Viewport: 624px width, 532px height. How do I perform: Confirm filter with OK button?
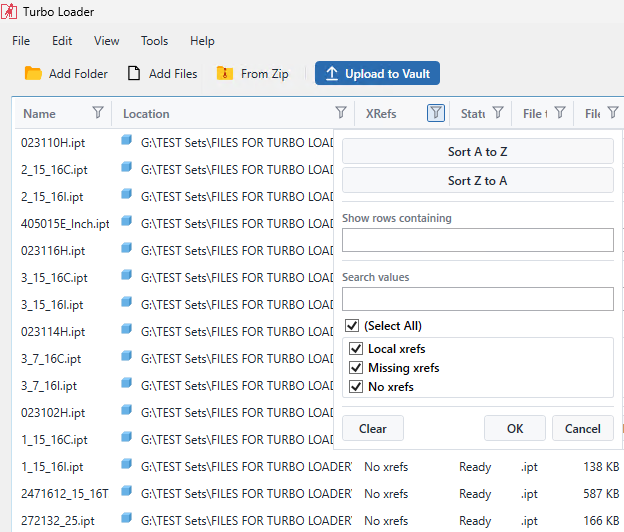pos(515,429)
